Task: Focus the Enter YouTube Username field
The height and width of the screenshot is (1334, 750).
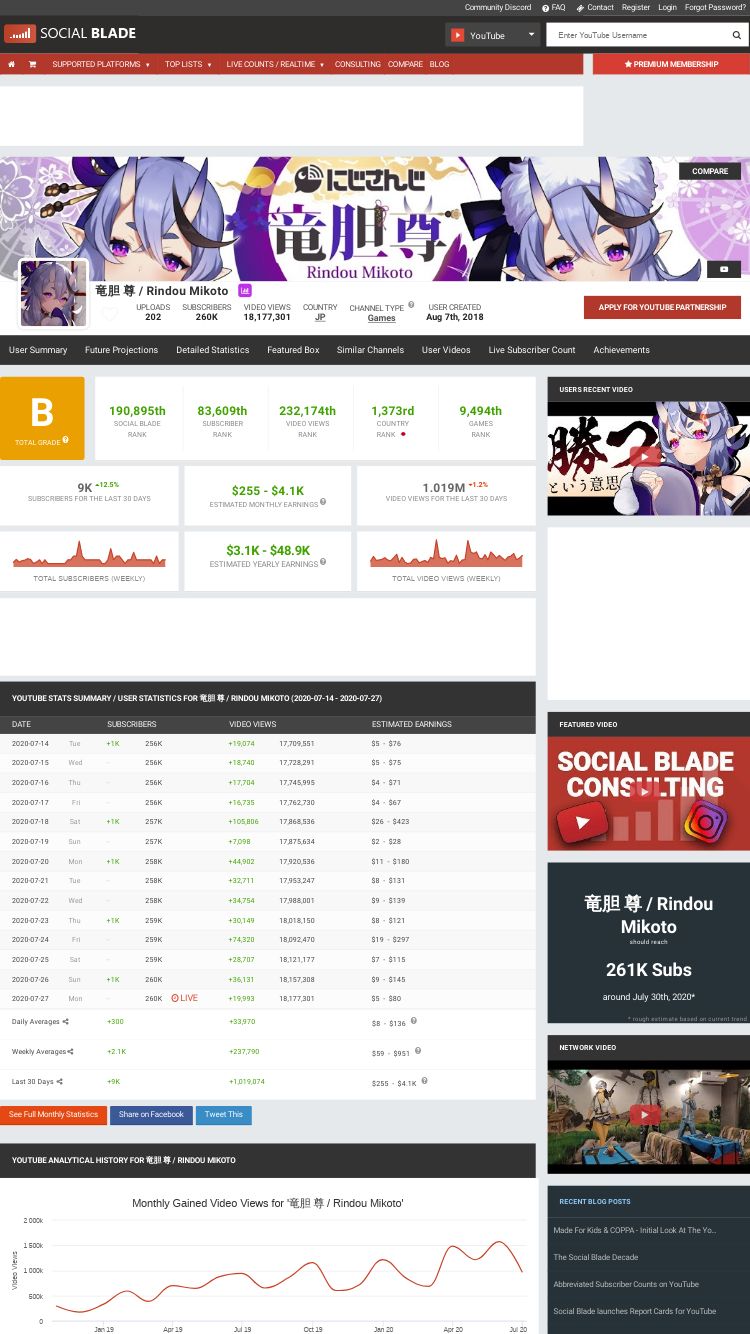Action: (638, 35)
